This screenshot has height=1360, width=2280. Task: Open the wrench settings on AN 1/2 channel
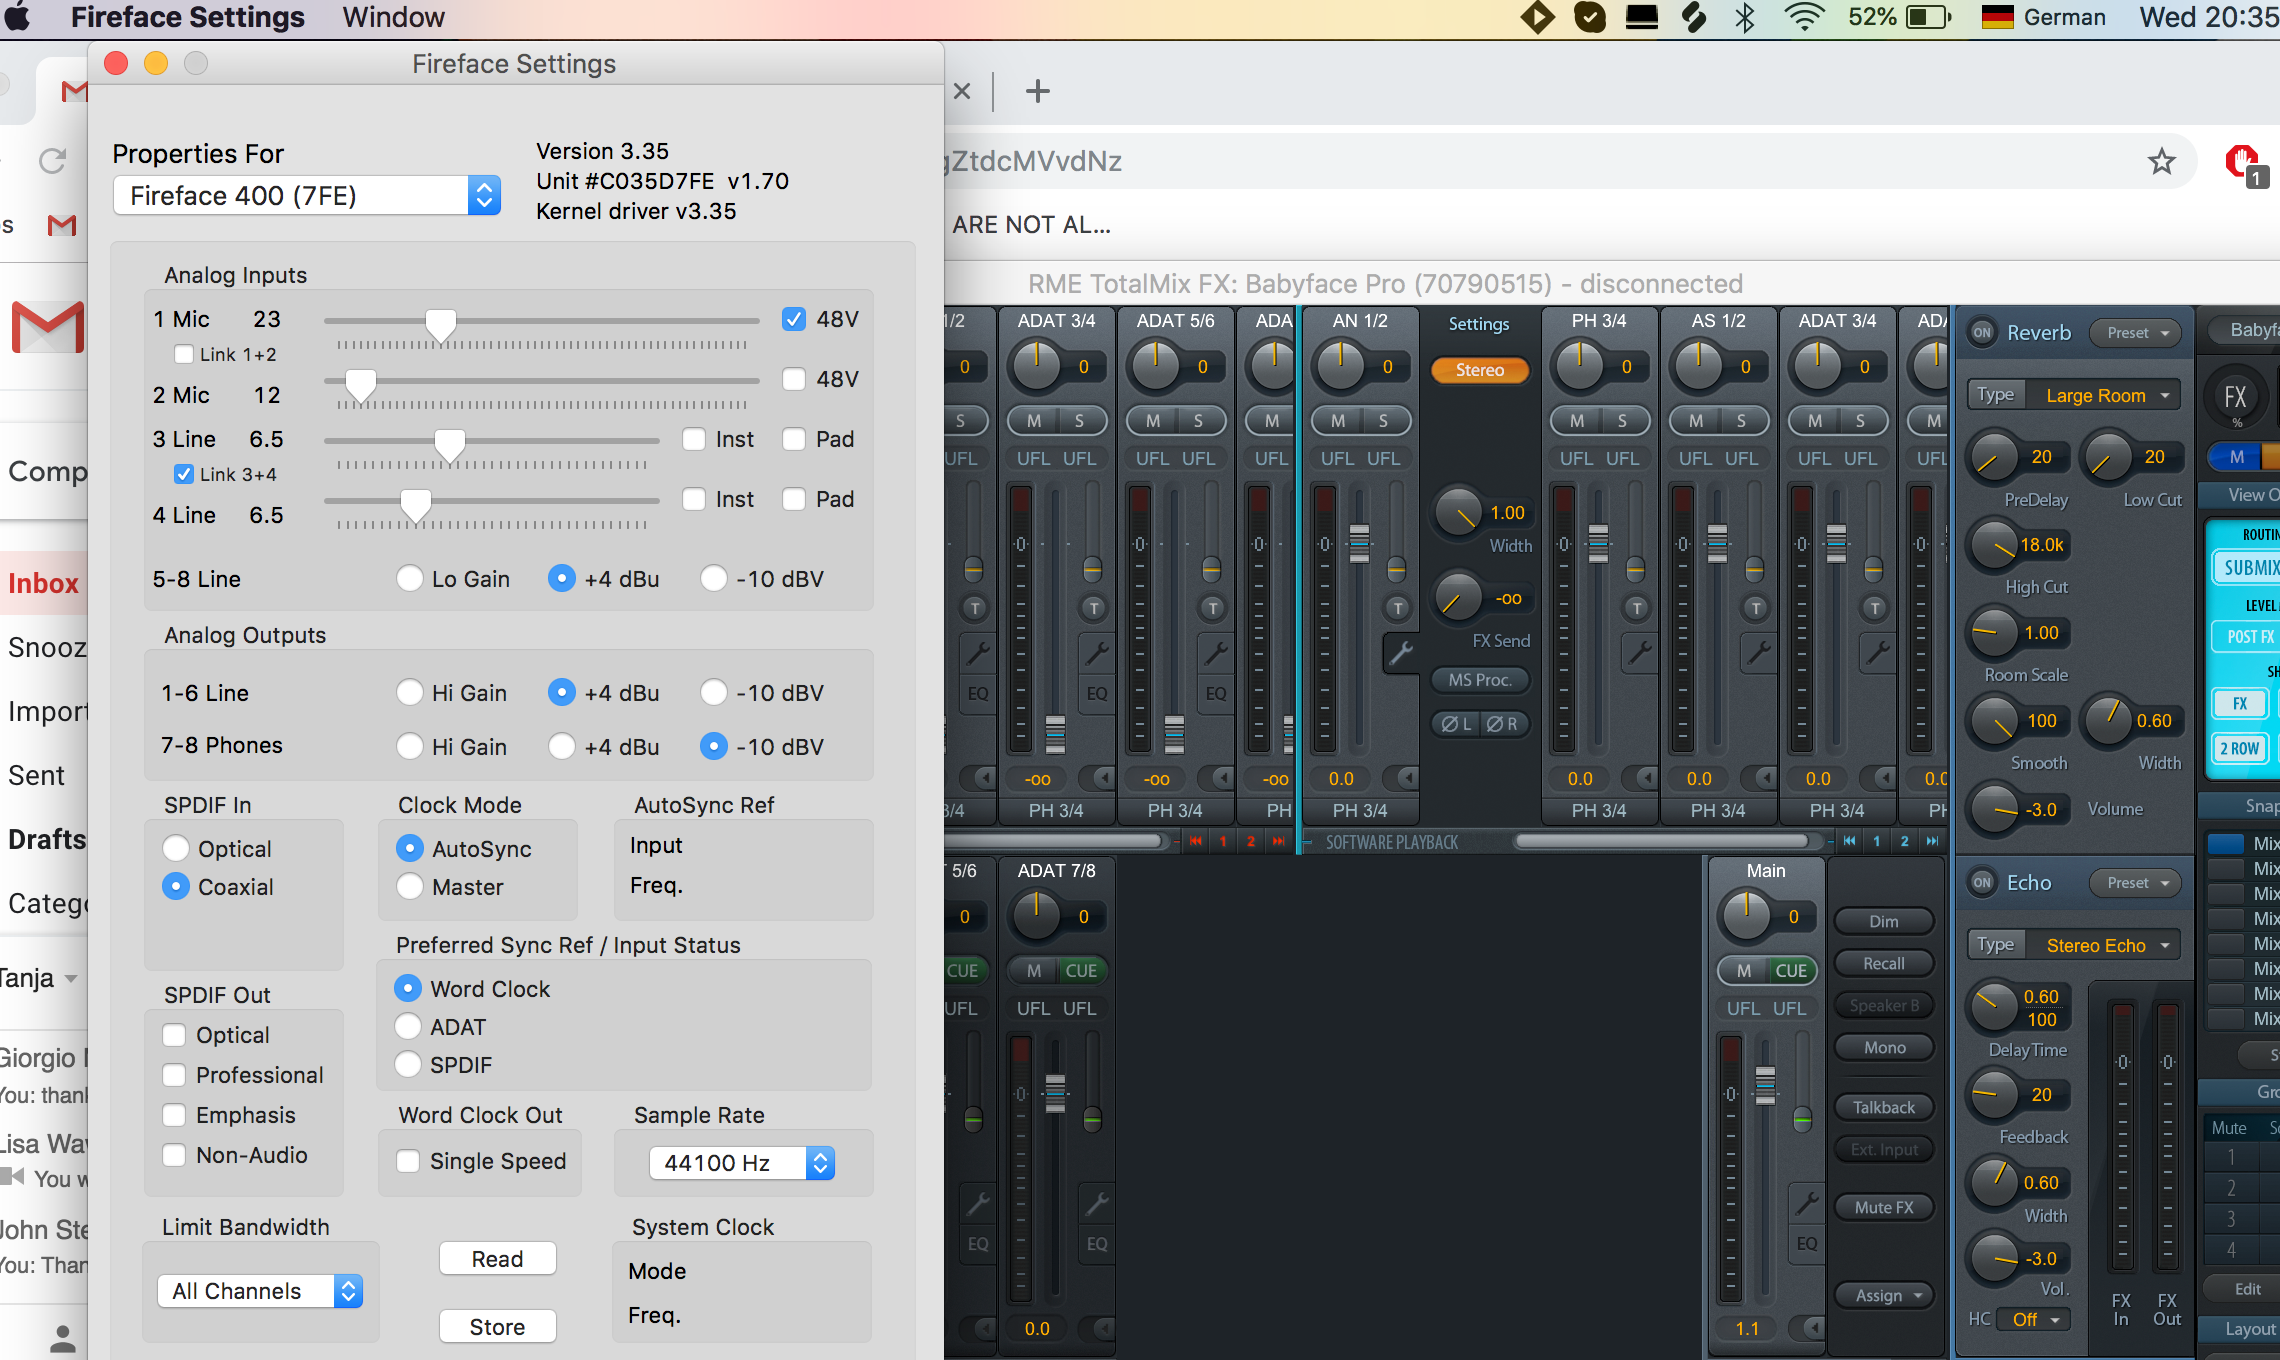click(1401, 653)
